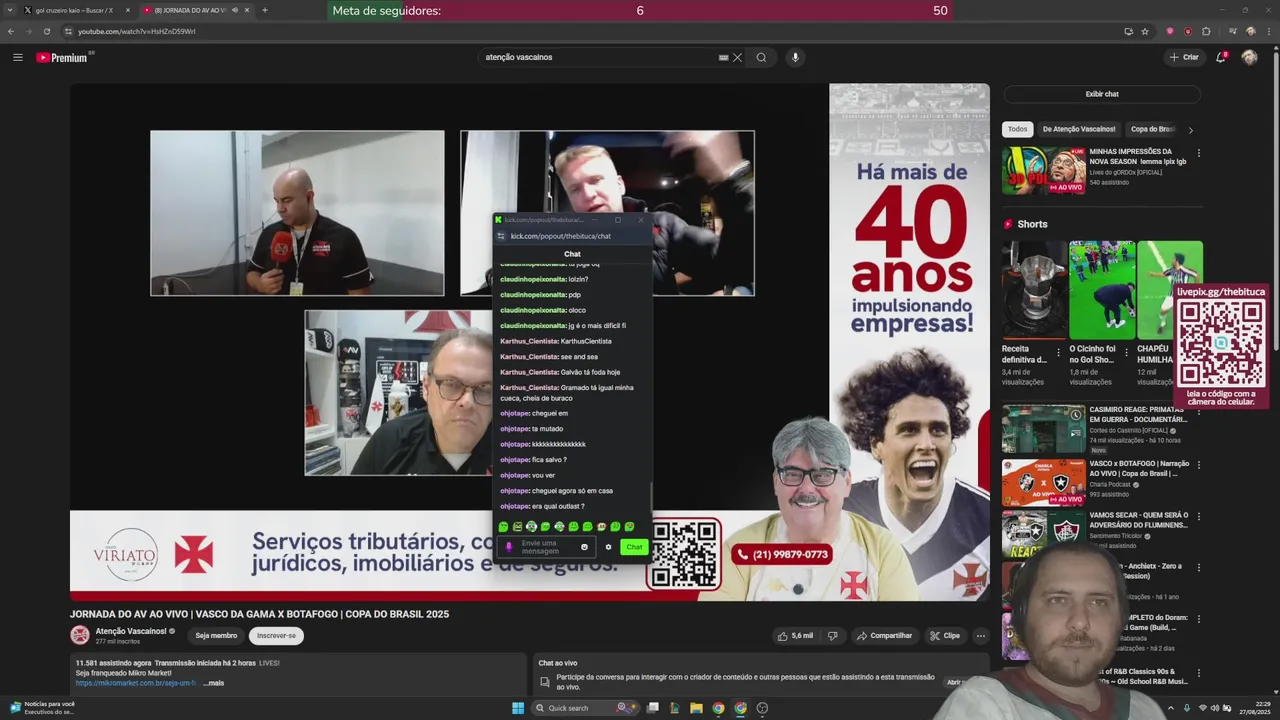Viewport: 1280px width, 720px height.
Task: Open the mikromarket.com.br link in description
Action: pos(135,683)
